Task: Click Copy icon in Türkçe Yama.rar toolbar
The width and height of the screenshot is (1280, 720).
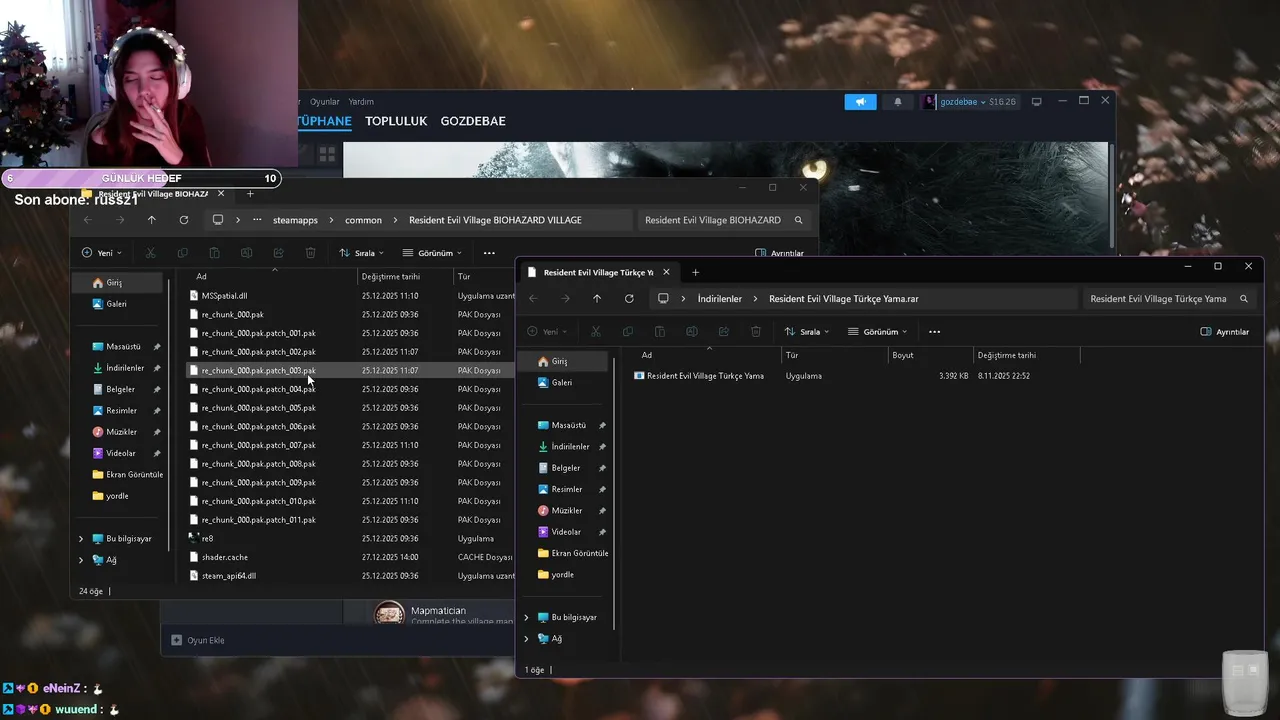Action: pos(628,332)
